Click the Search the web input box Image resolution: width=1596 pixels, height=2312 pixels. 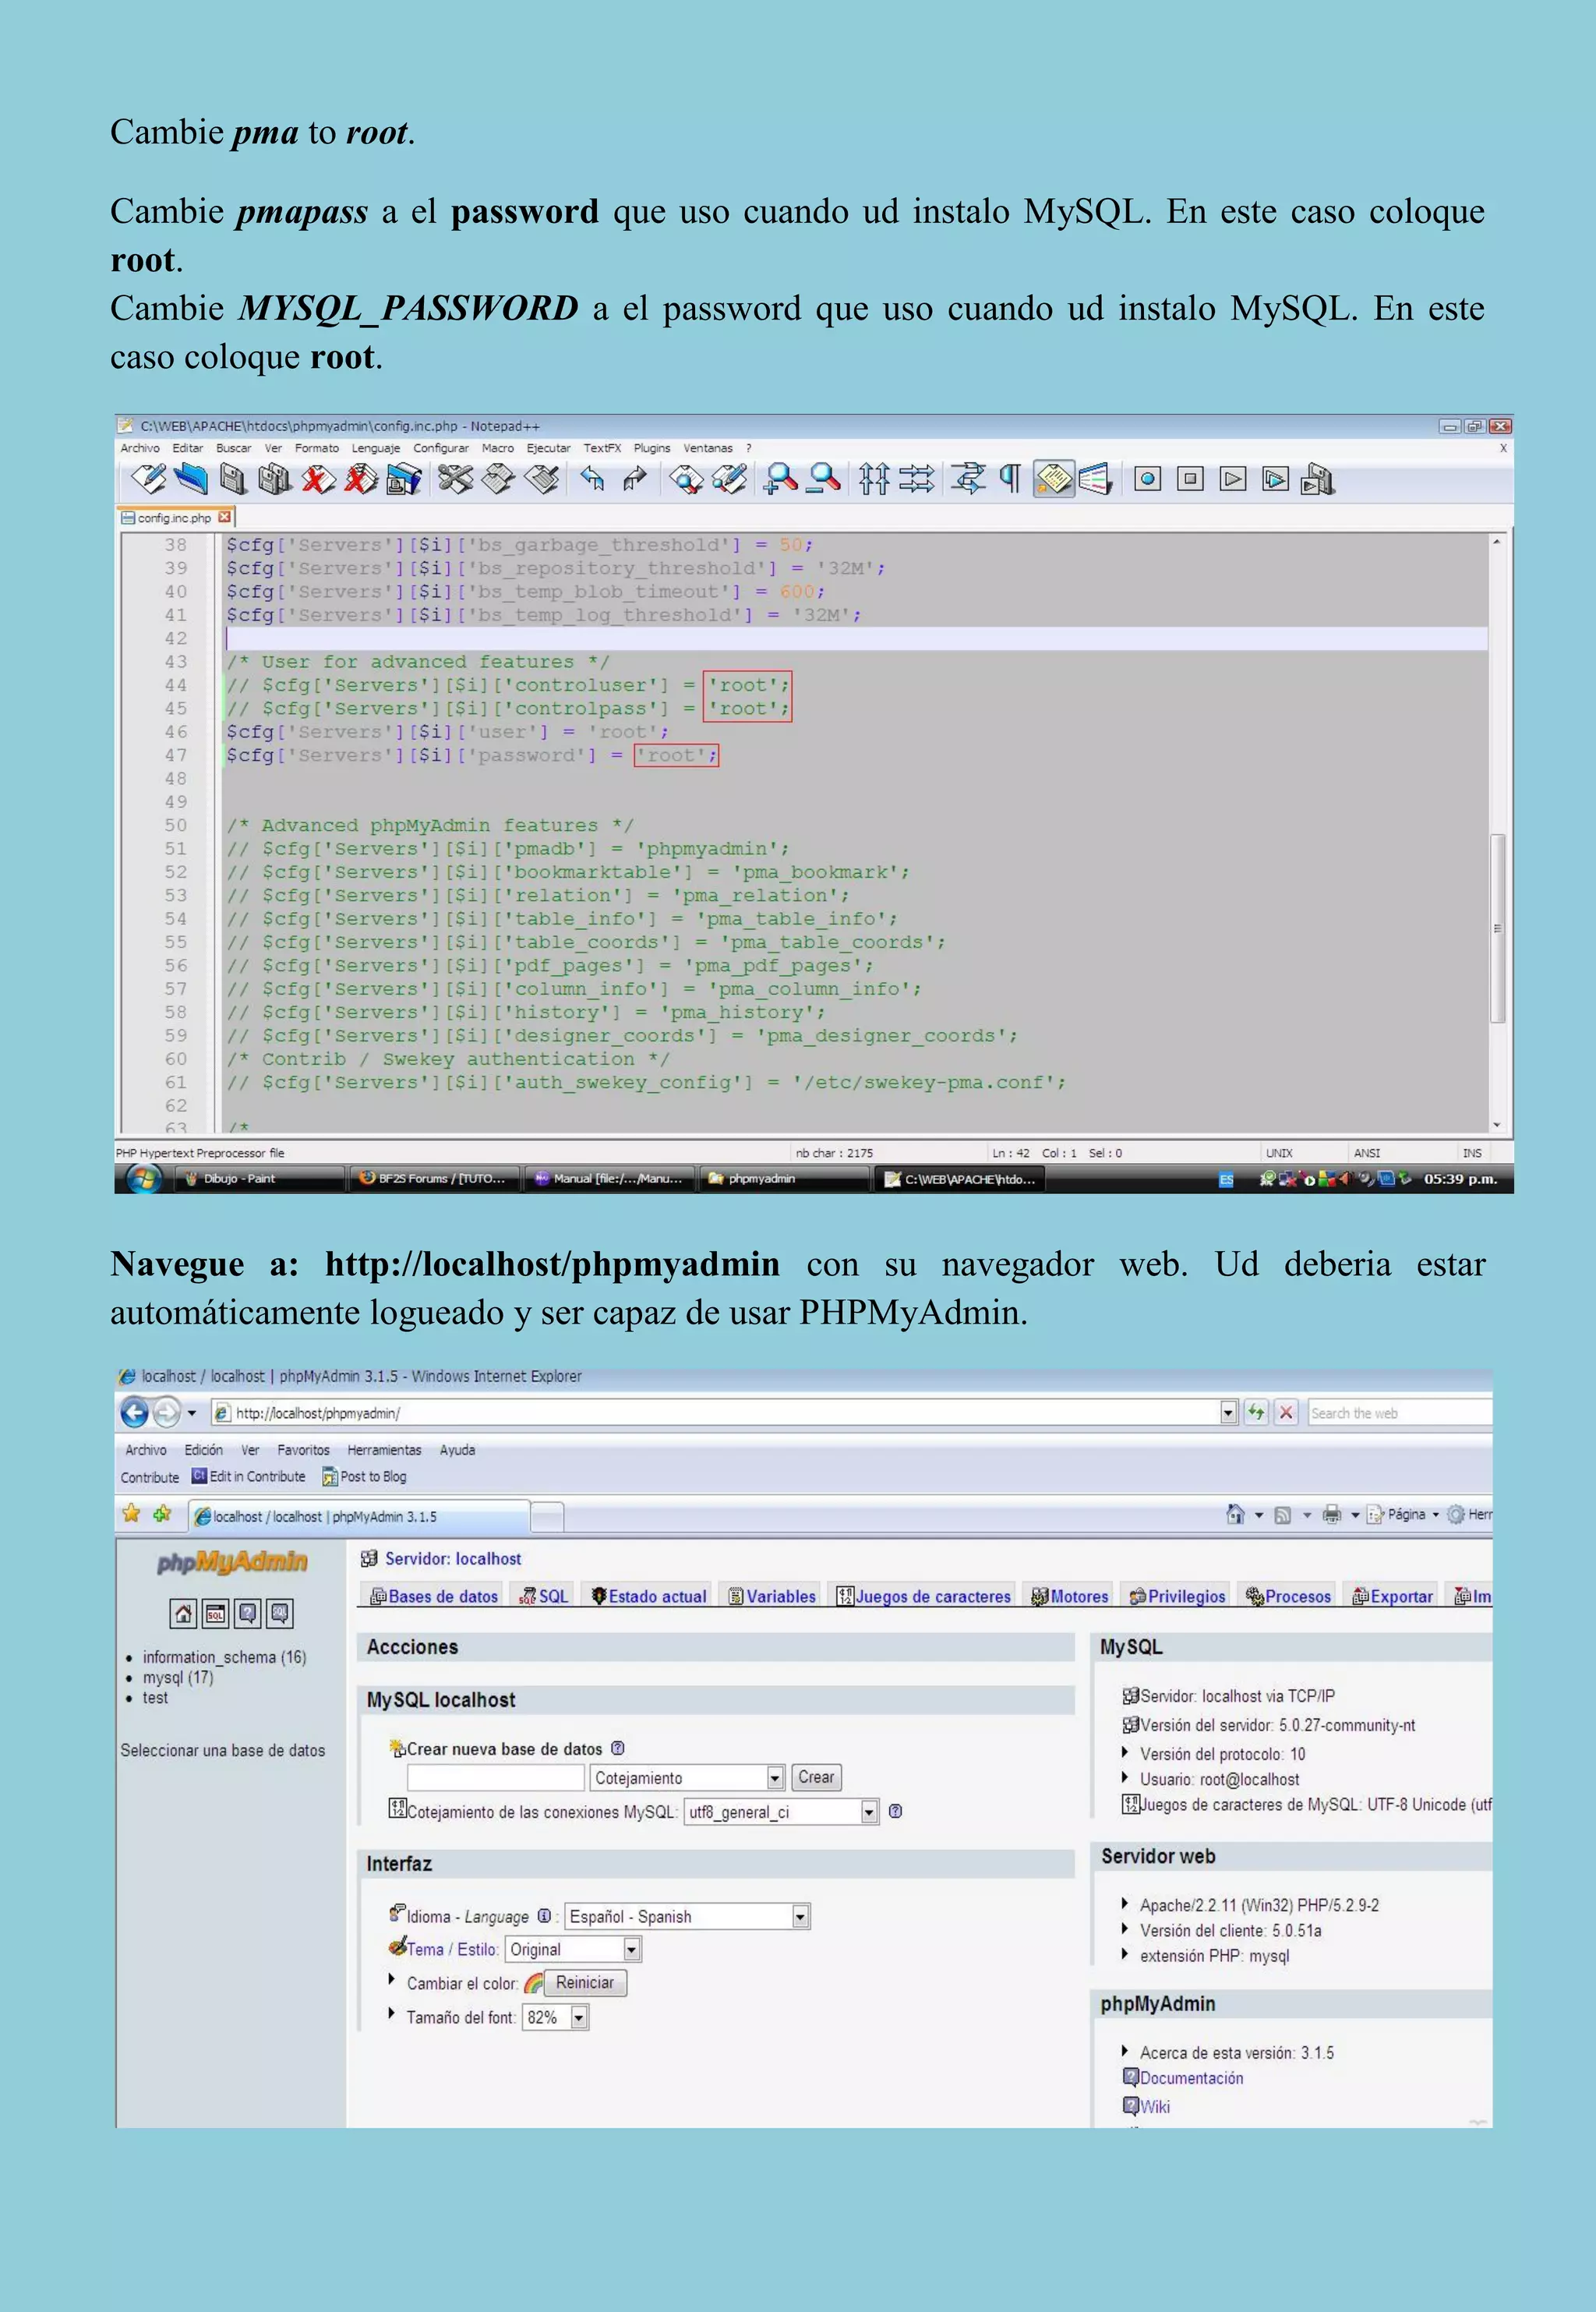pyautogui.click(x=1400, y=1412)
